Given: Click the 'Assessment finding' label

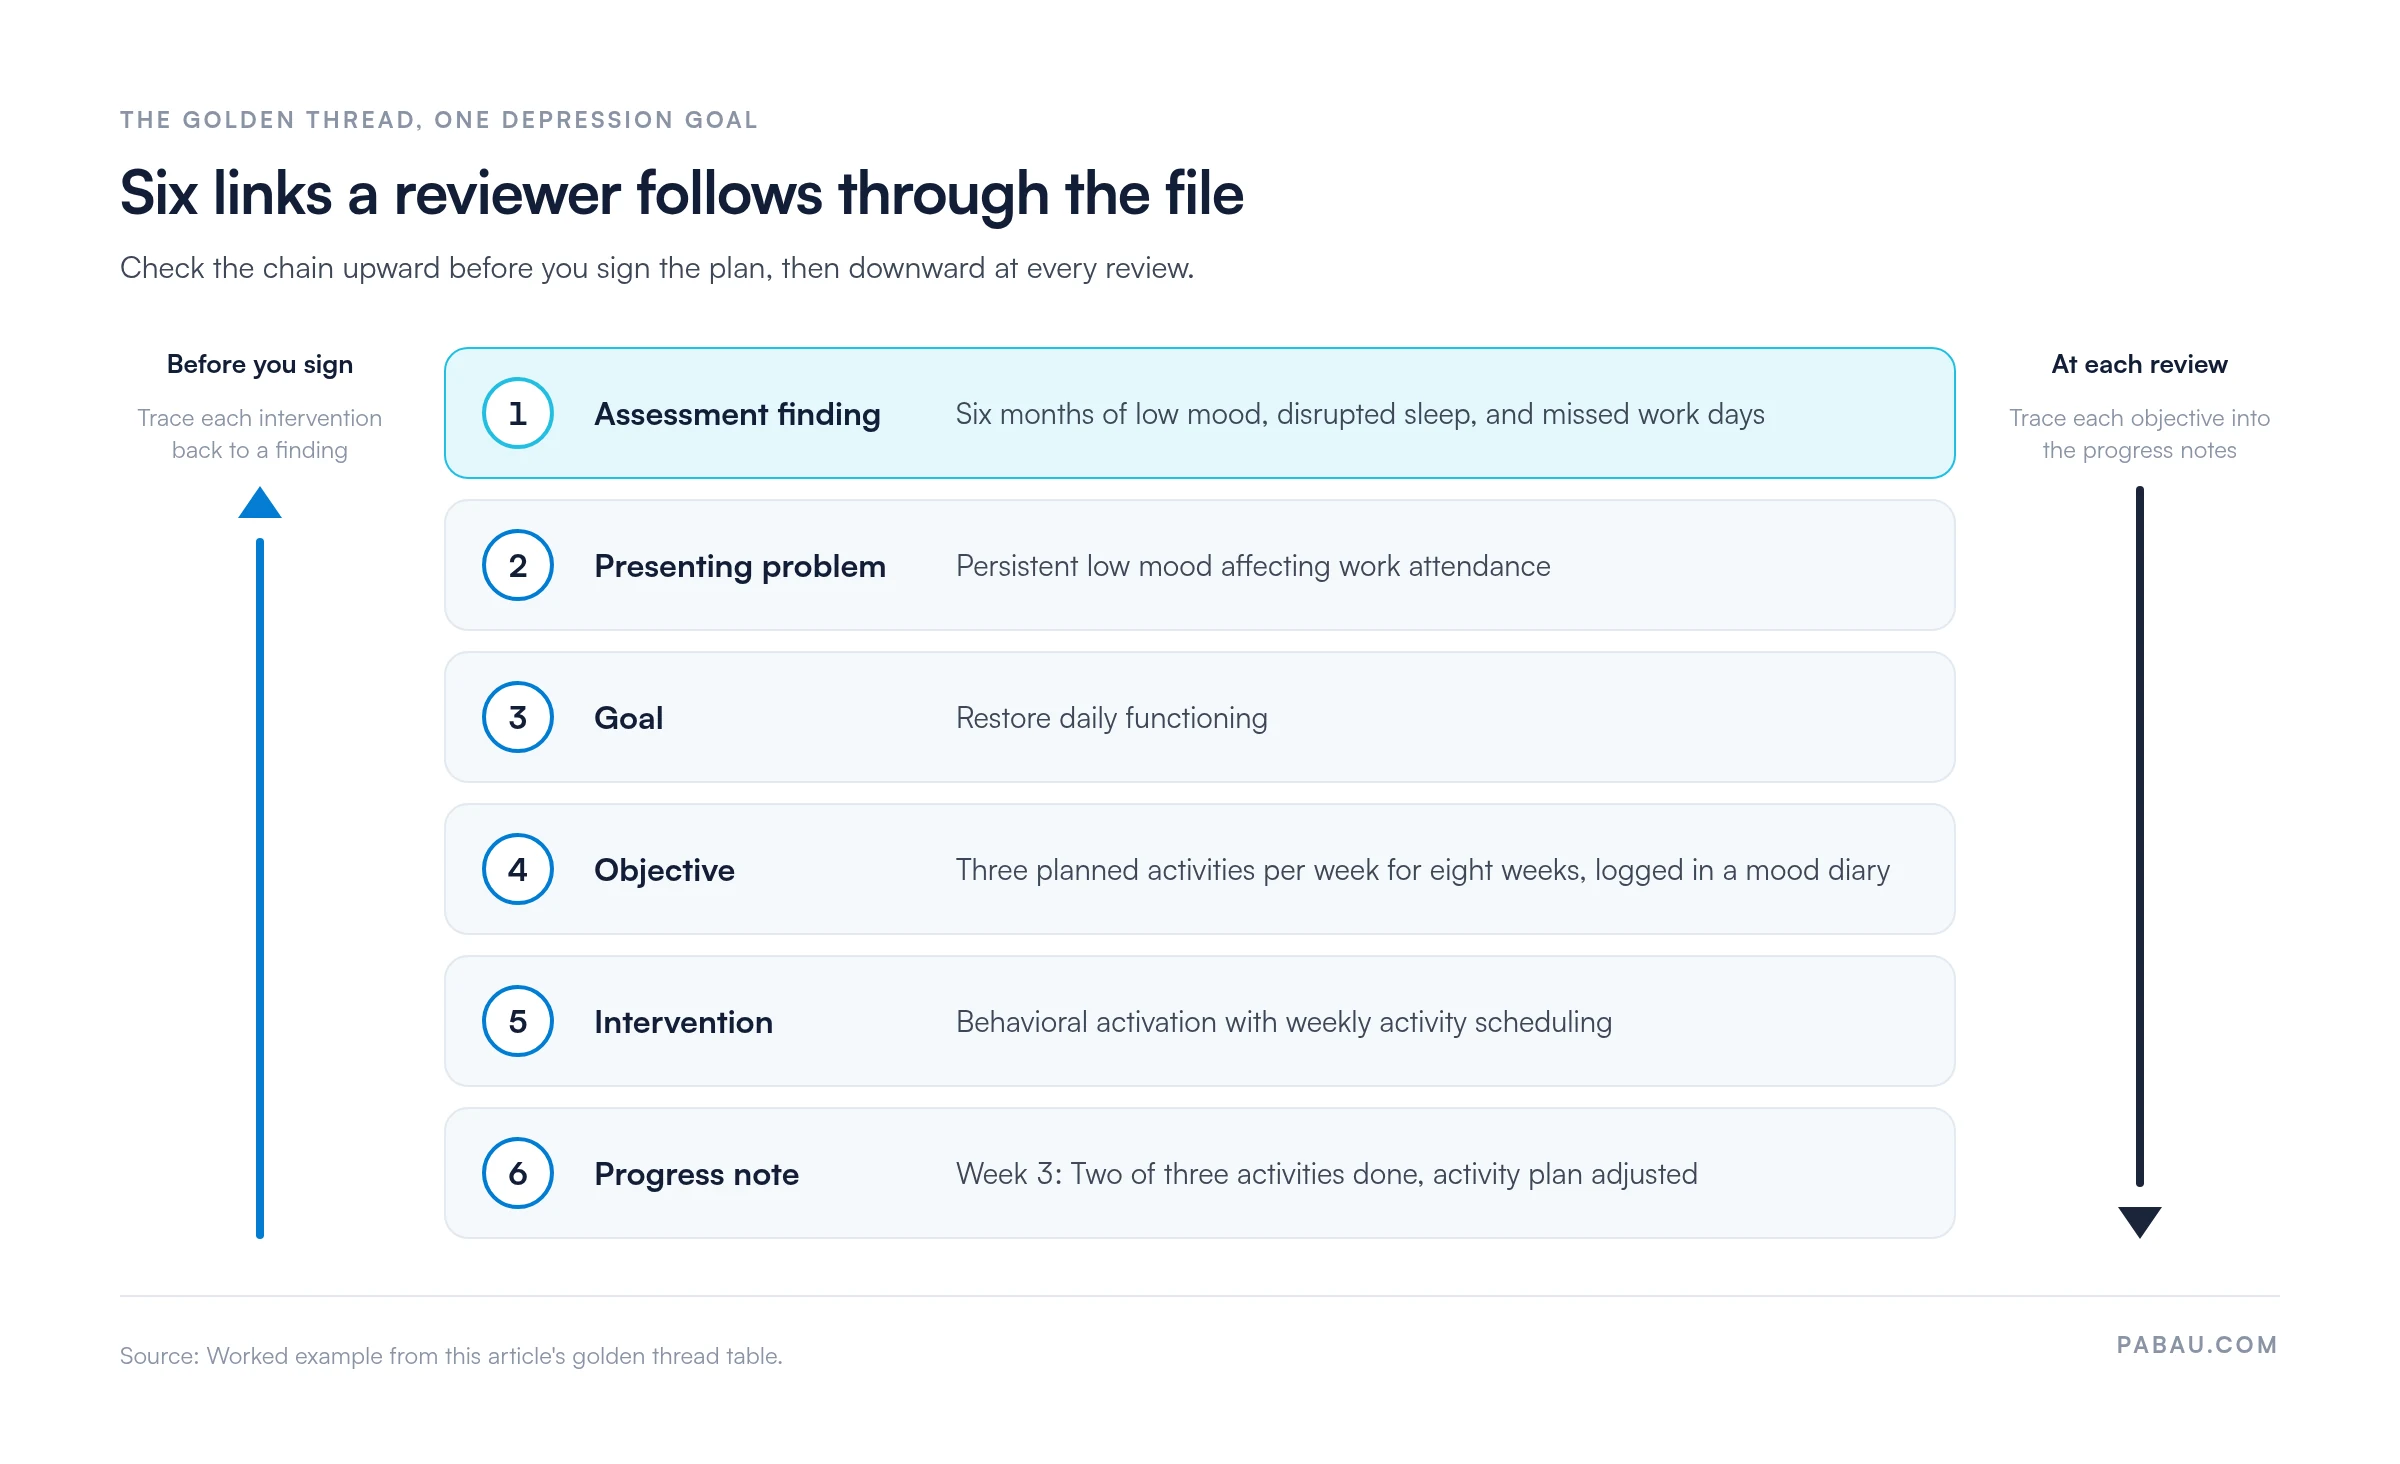Looking at the screenshot, I should click(737, 414).
